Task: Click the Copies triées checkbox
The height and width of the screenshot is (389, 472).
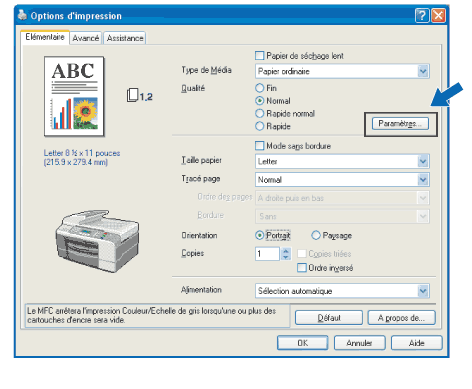Action: coord(302,254)
